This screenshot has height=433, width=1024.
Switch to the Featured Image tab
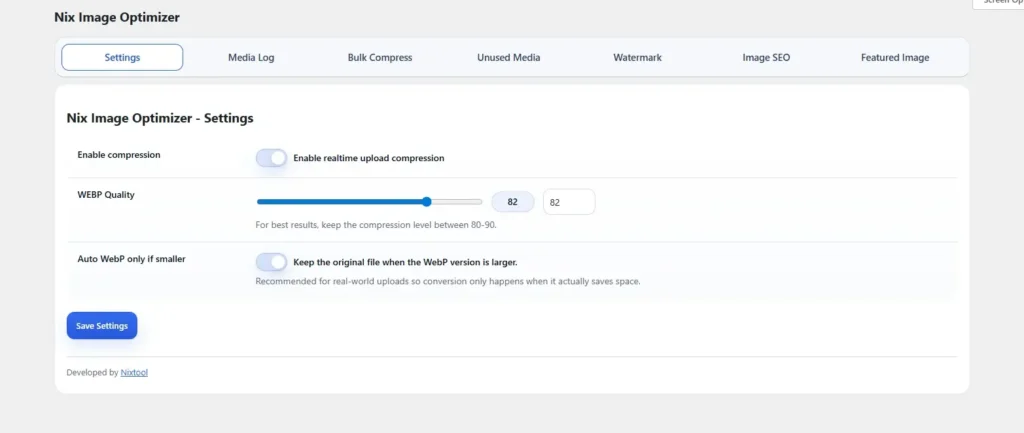(x=895, y=57)
